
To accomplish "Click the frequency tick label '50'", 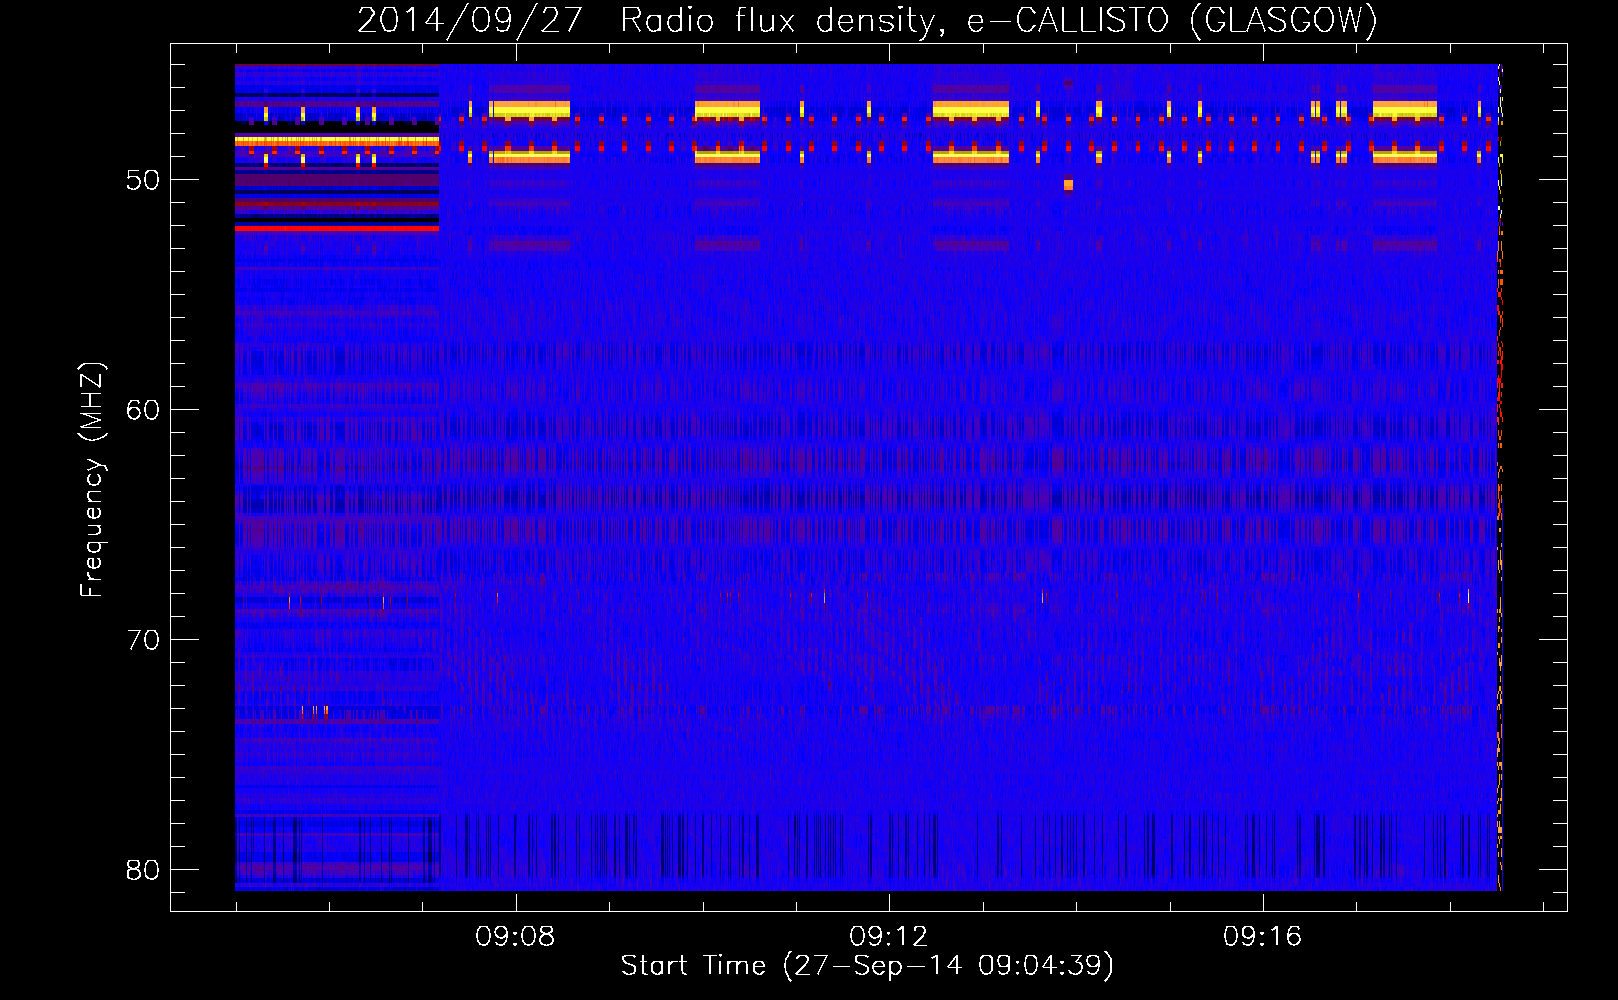I will pyautogui.click(x=143, y=180).
